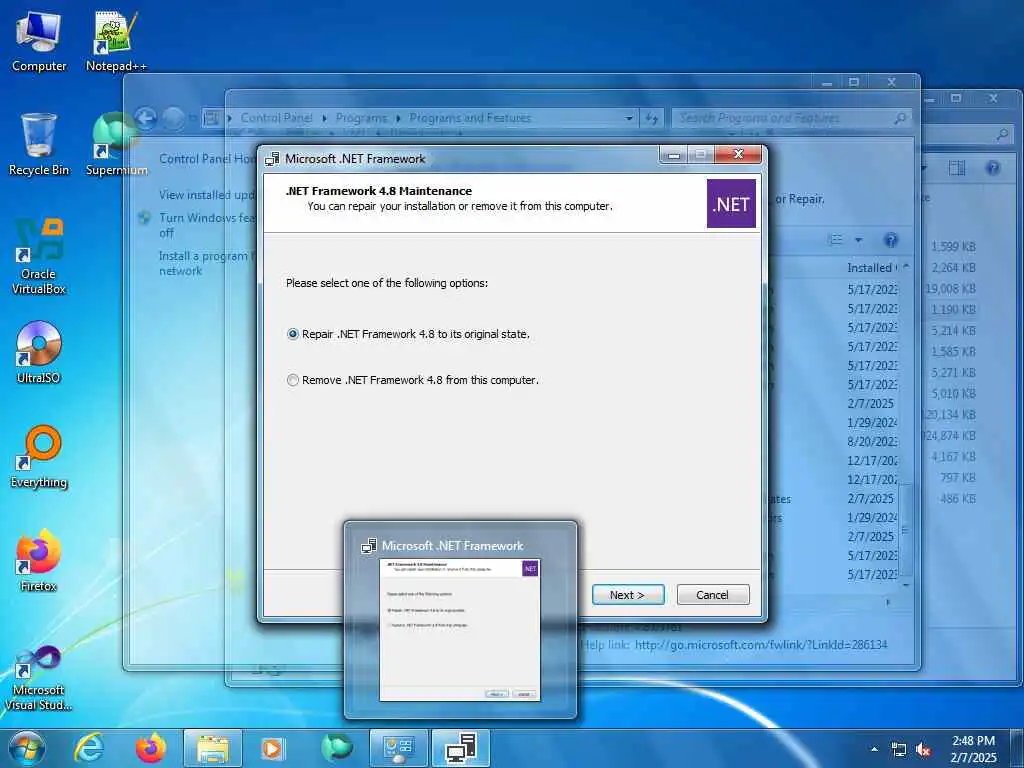The image size is (1024, 768).
Task: Open Windows Media Player from the taskbar
Action: point(272,748)
